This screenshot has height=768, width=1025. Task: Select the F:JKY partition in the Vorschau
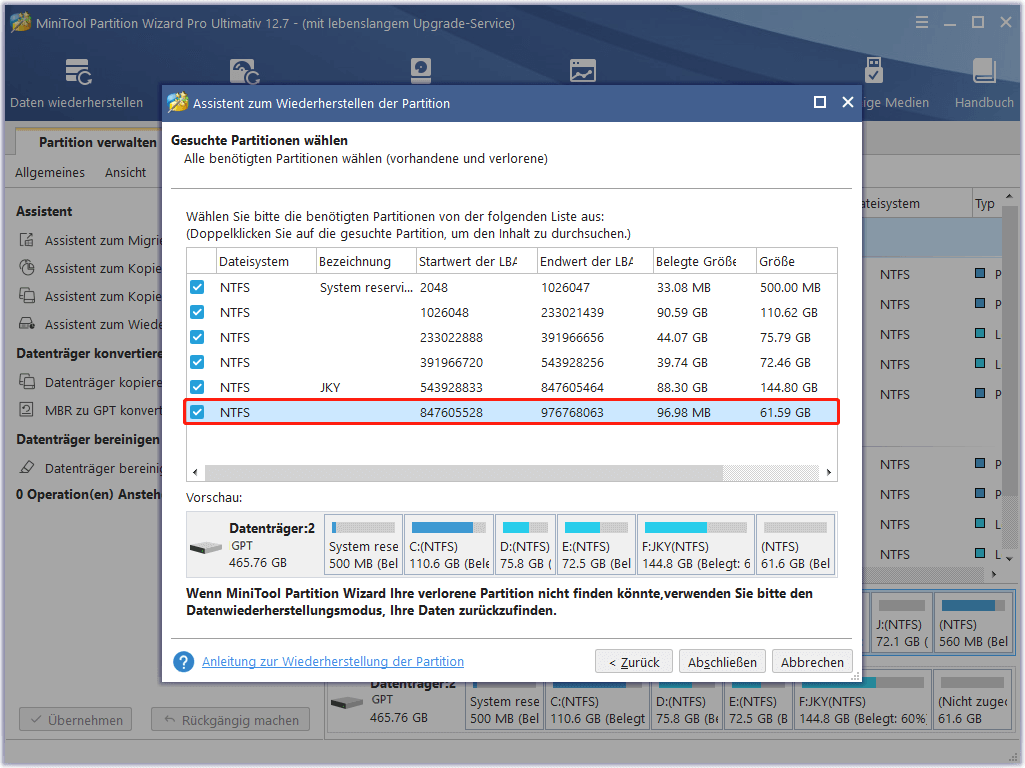(695, 545)
